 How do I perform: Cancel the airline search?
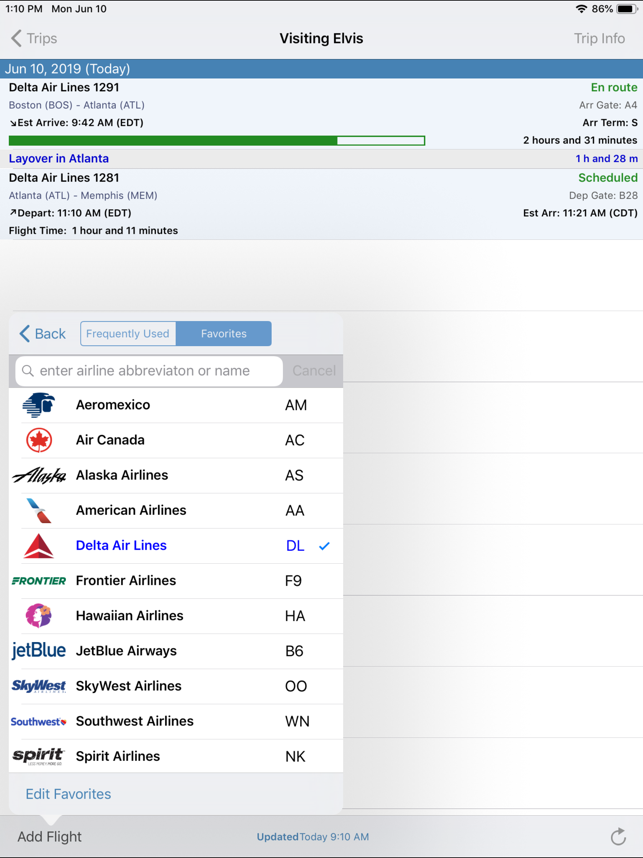[x=314, y=371]
